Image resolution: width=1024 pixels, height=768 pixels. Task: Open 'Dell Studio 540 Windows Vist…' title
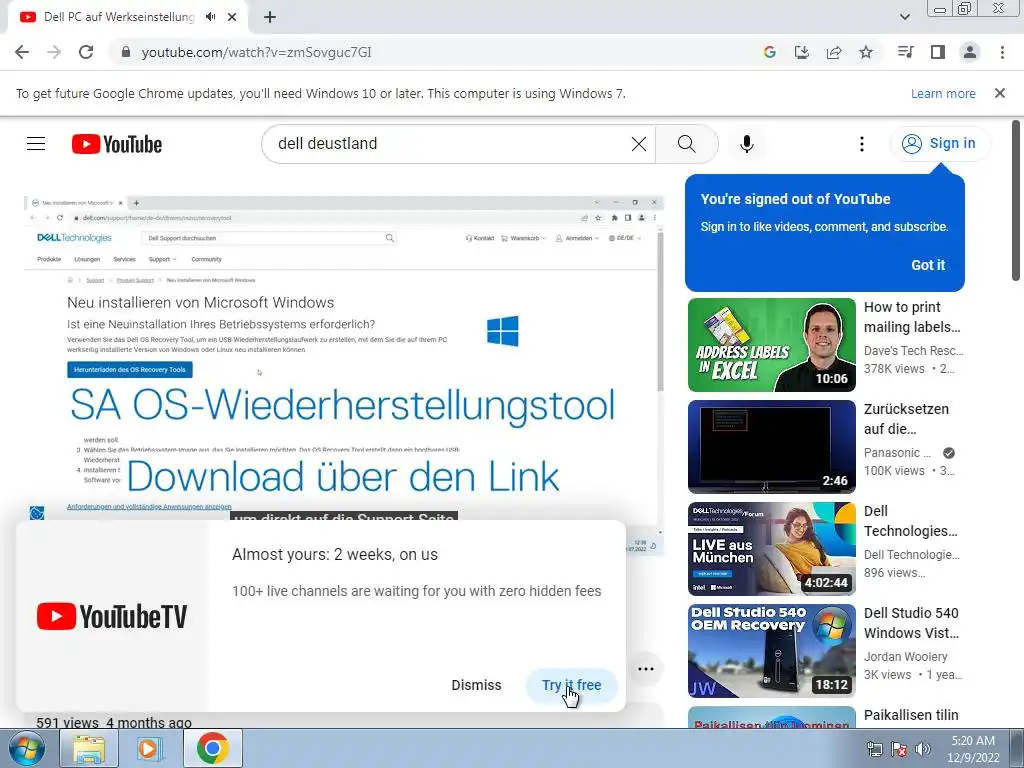912,622
